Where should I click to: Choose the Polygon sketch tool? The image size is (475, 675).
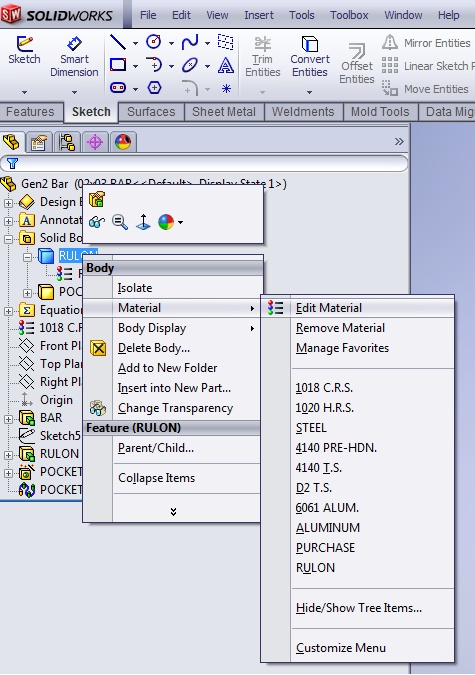[x=154, y=88]
